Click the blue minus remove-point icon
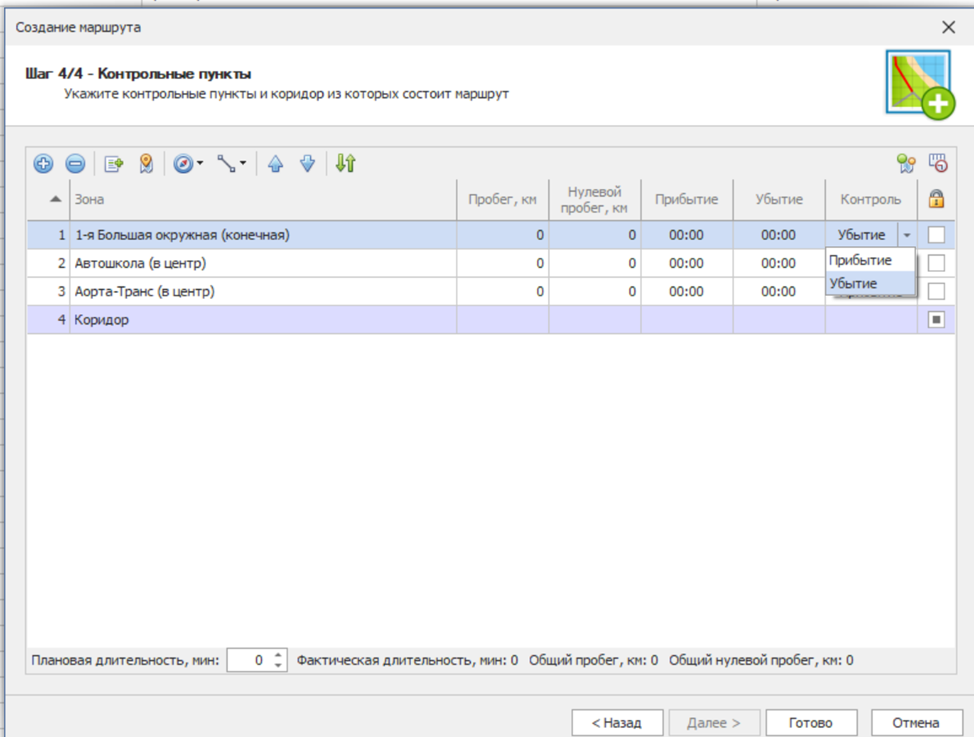Image resolution: width=974 pixels, height=737 pixels. [x=76, y=164]
